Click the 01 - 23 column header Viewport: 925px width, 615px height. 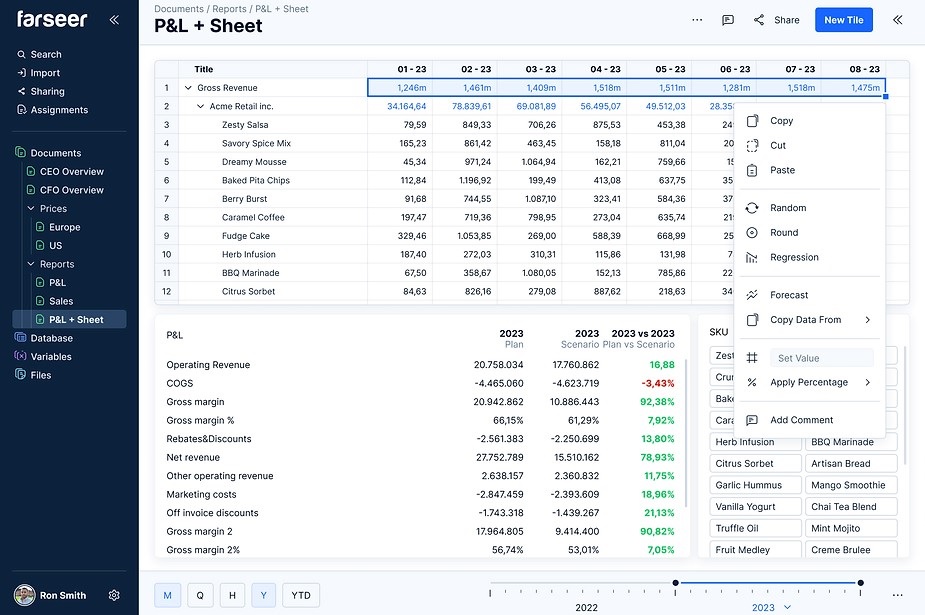(x=400, y=69)
